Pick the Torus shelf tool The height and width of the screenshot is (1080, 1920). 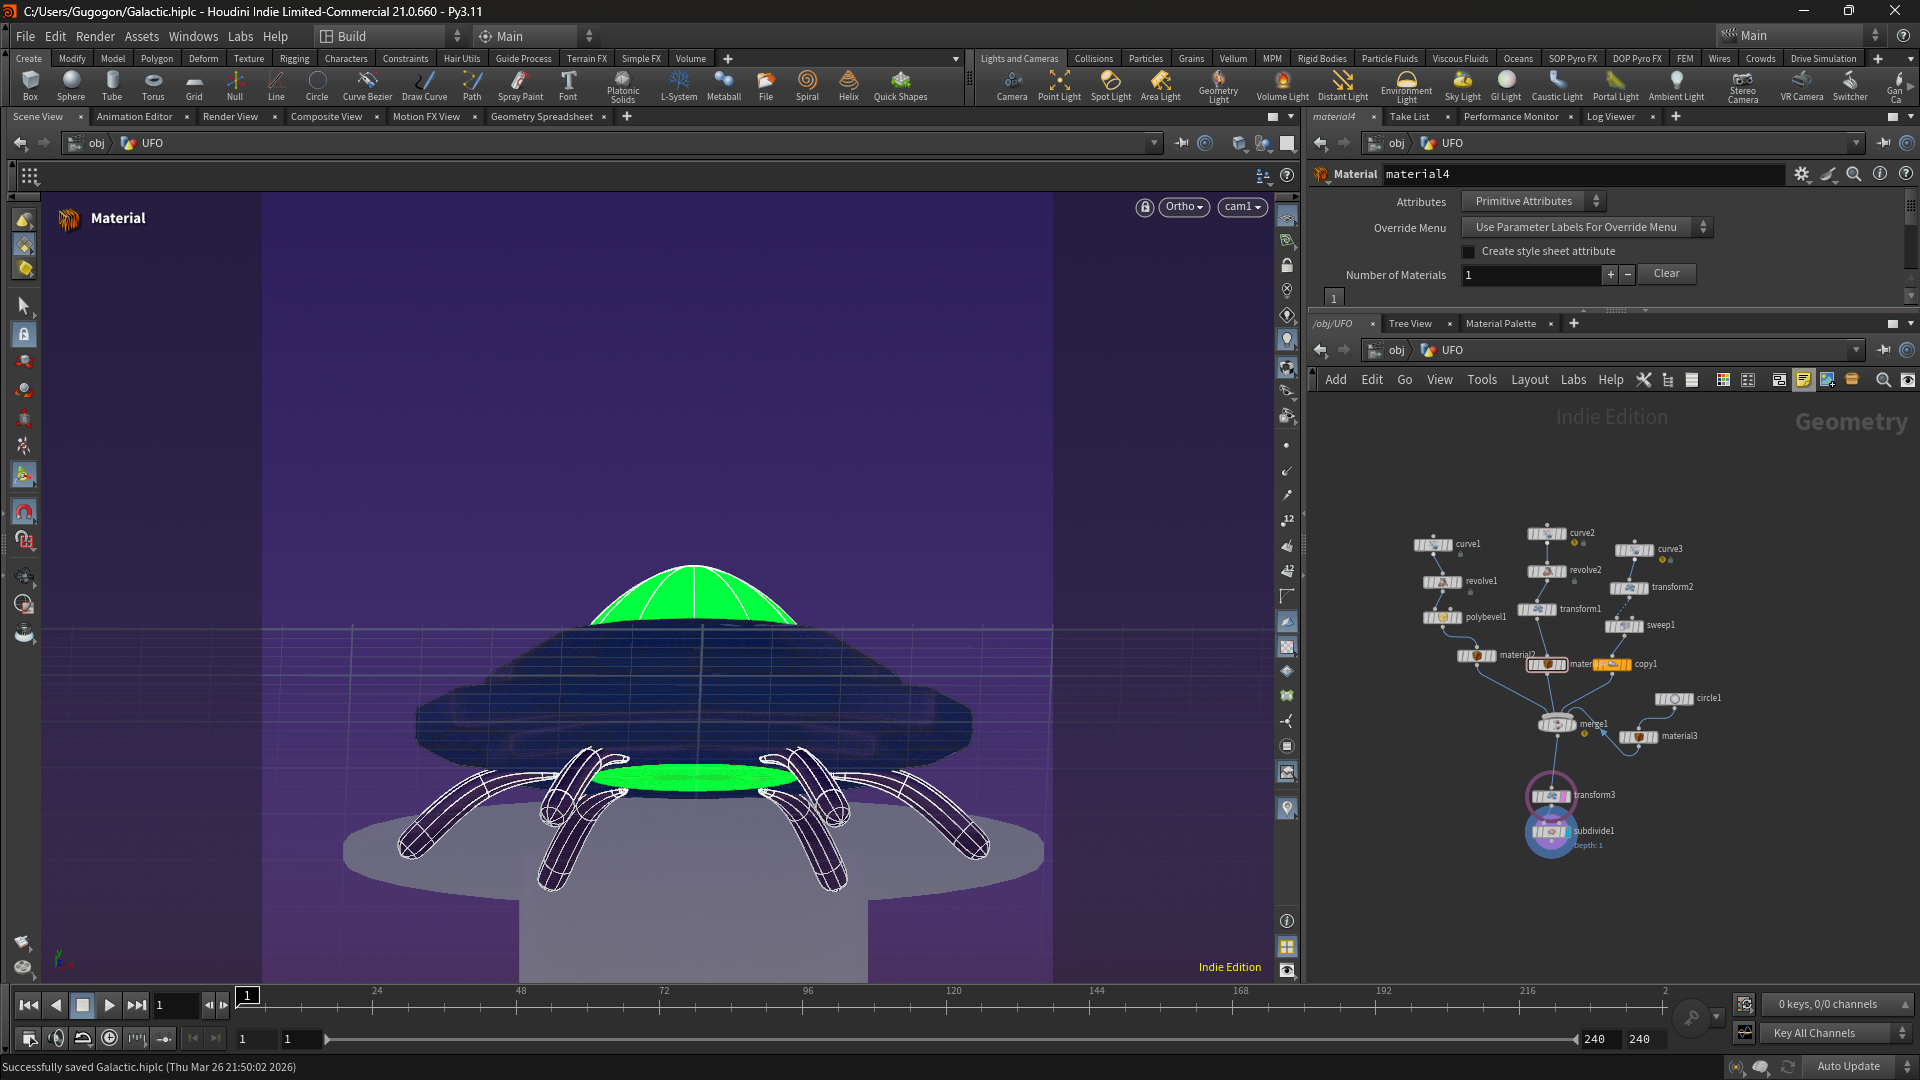pos(153,85)
